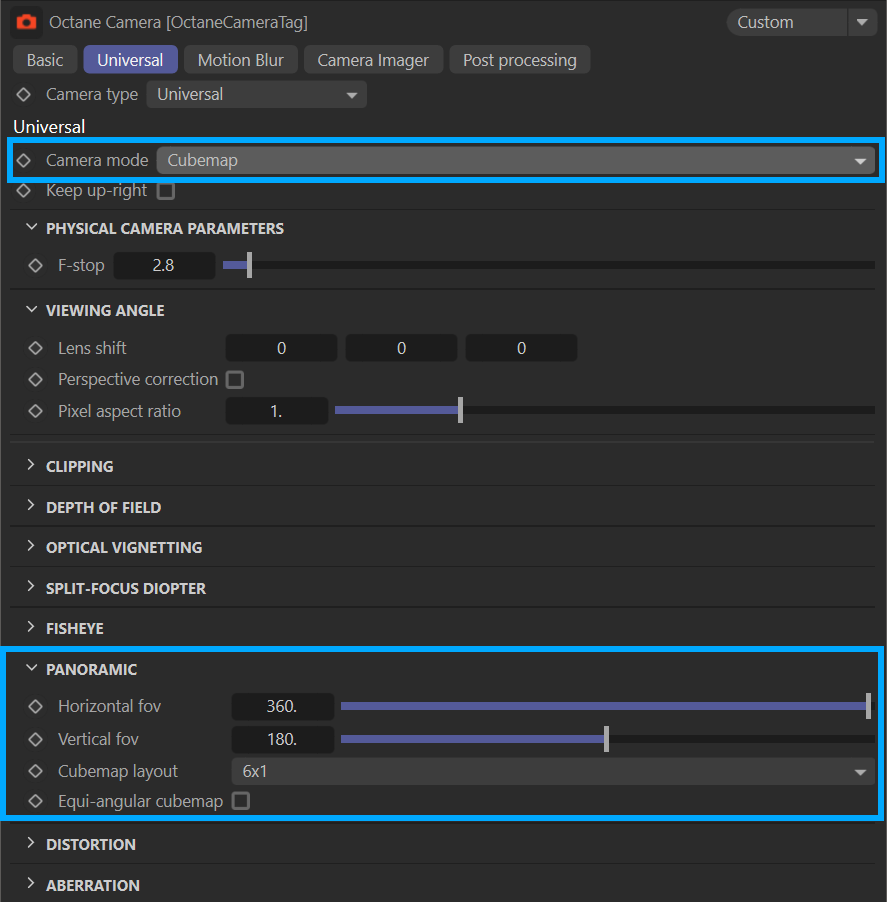This screenshot has width=887, height=902.
Task: Open the Post processing tab
Action: coord(519,60)
